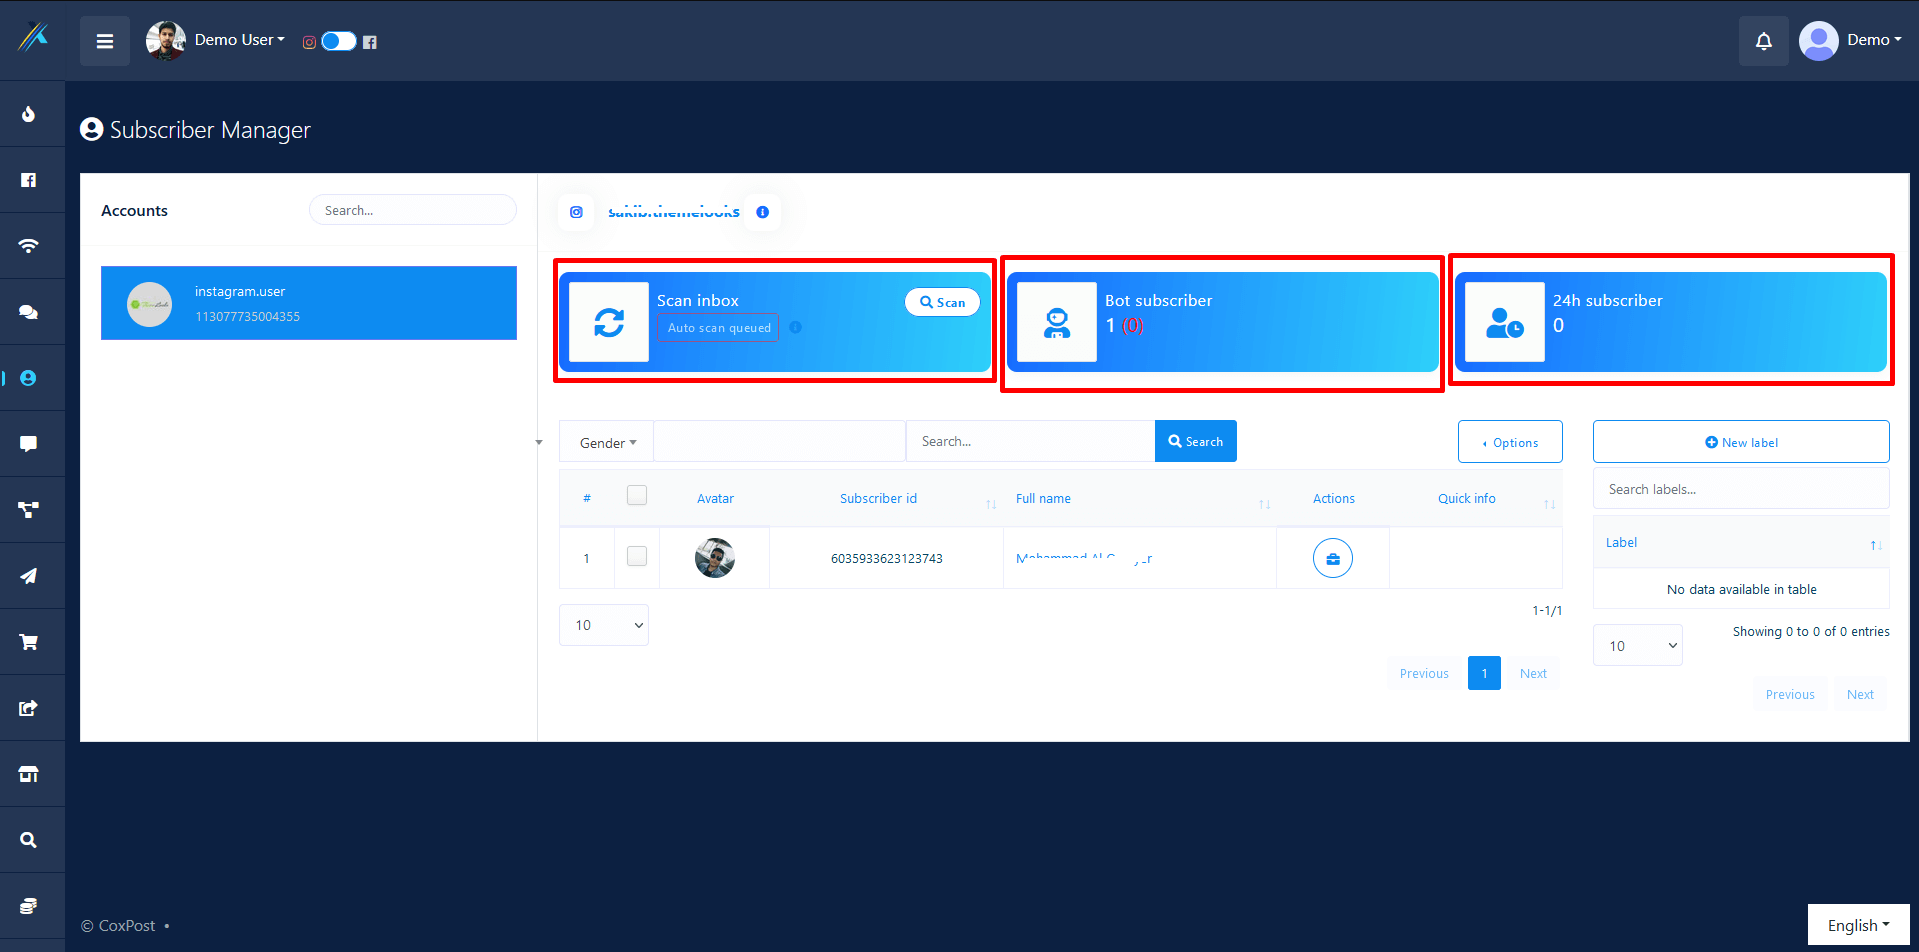
Task: Click the wifi signal sidebar icon
Action: 29,246
